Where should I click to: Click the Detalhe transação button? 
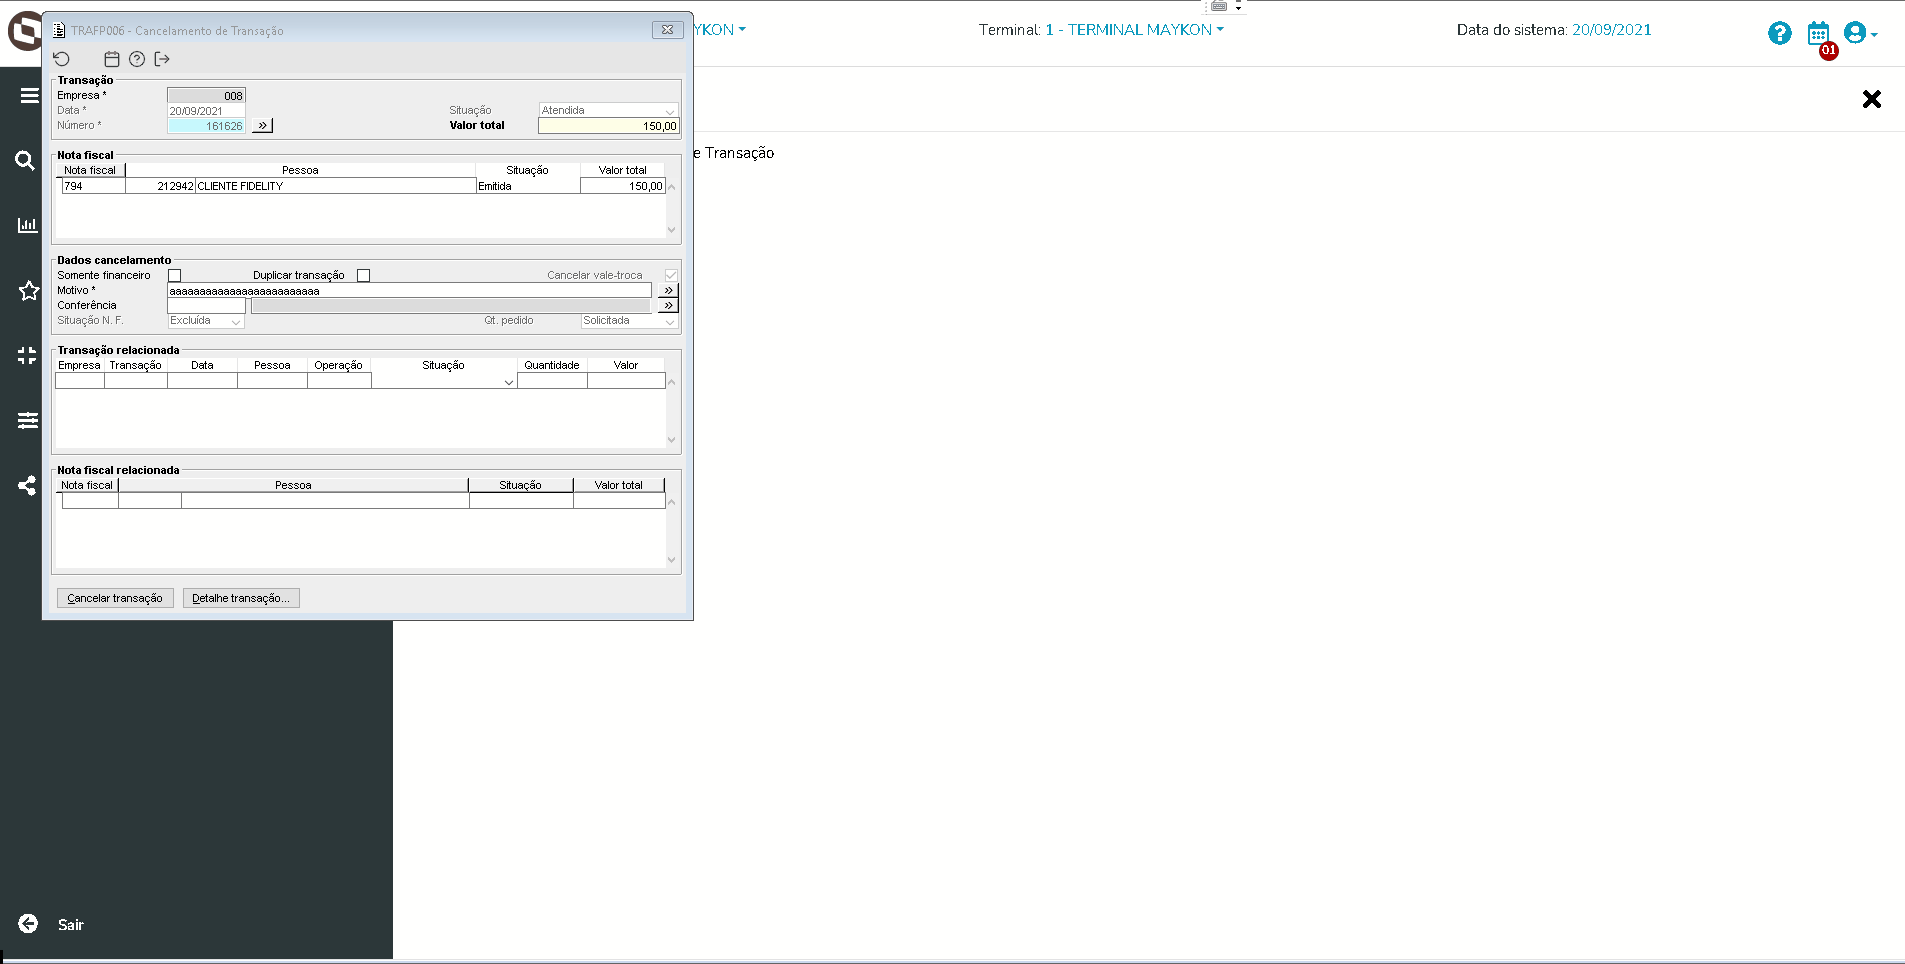(x=241, y=598)
